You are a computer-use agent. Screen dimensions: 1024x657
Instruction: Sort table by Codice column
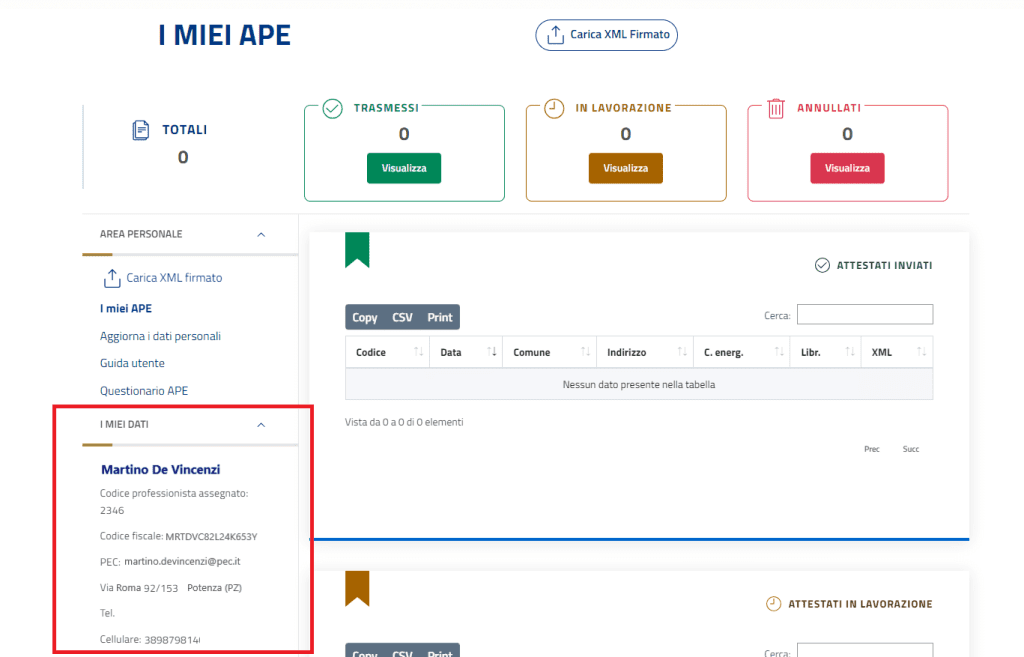[x=387, y=353]
